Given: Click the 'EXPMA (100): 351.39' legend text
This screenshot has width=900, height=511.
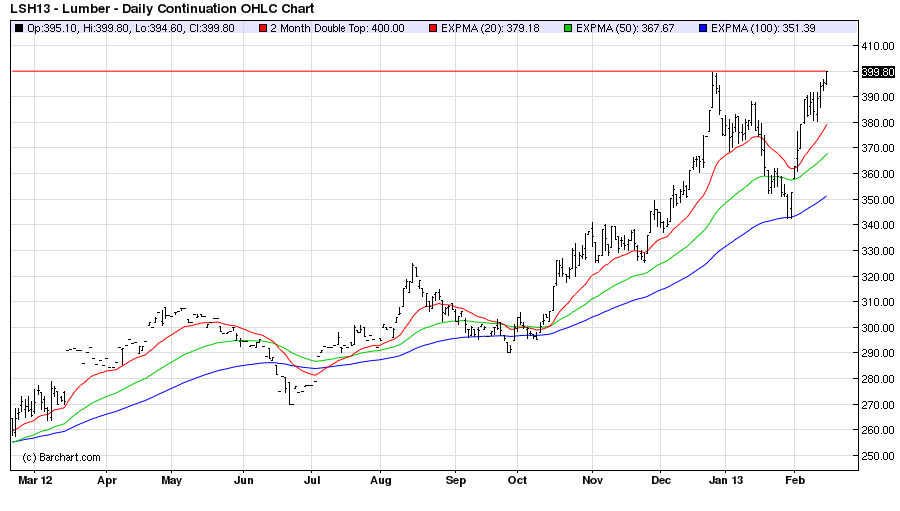Looking at the screenshot, I should [763, 28].
